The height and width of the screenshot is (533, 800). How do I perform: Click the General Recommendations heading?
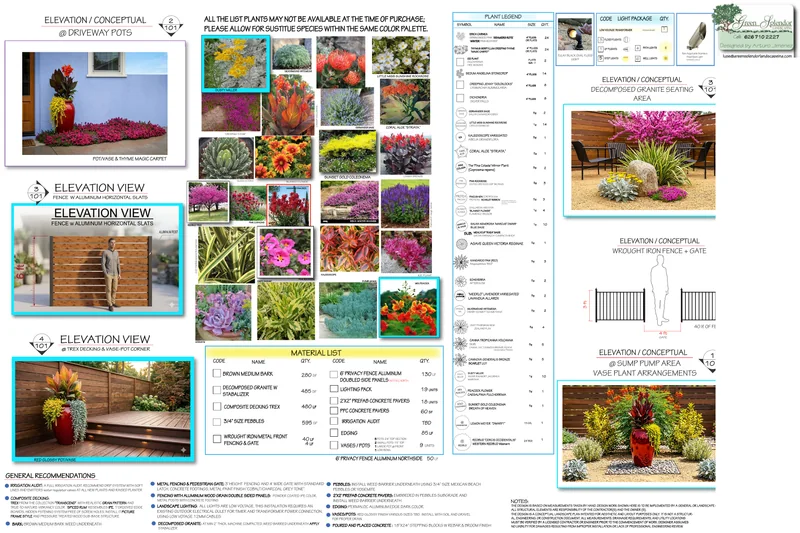click(50, 475)
